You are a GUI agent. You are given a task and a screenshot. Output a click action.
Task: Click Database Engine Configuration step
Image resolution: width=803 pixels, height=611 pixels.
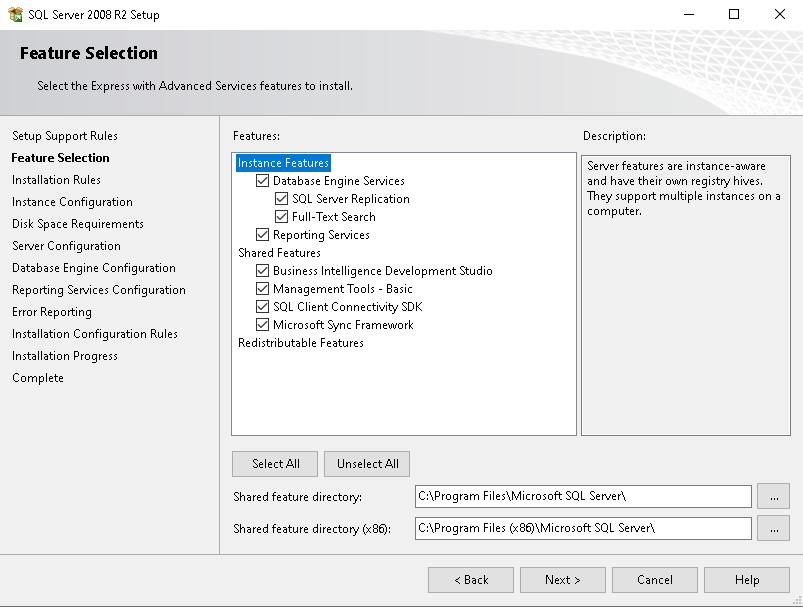coord(94,268)
